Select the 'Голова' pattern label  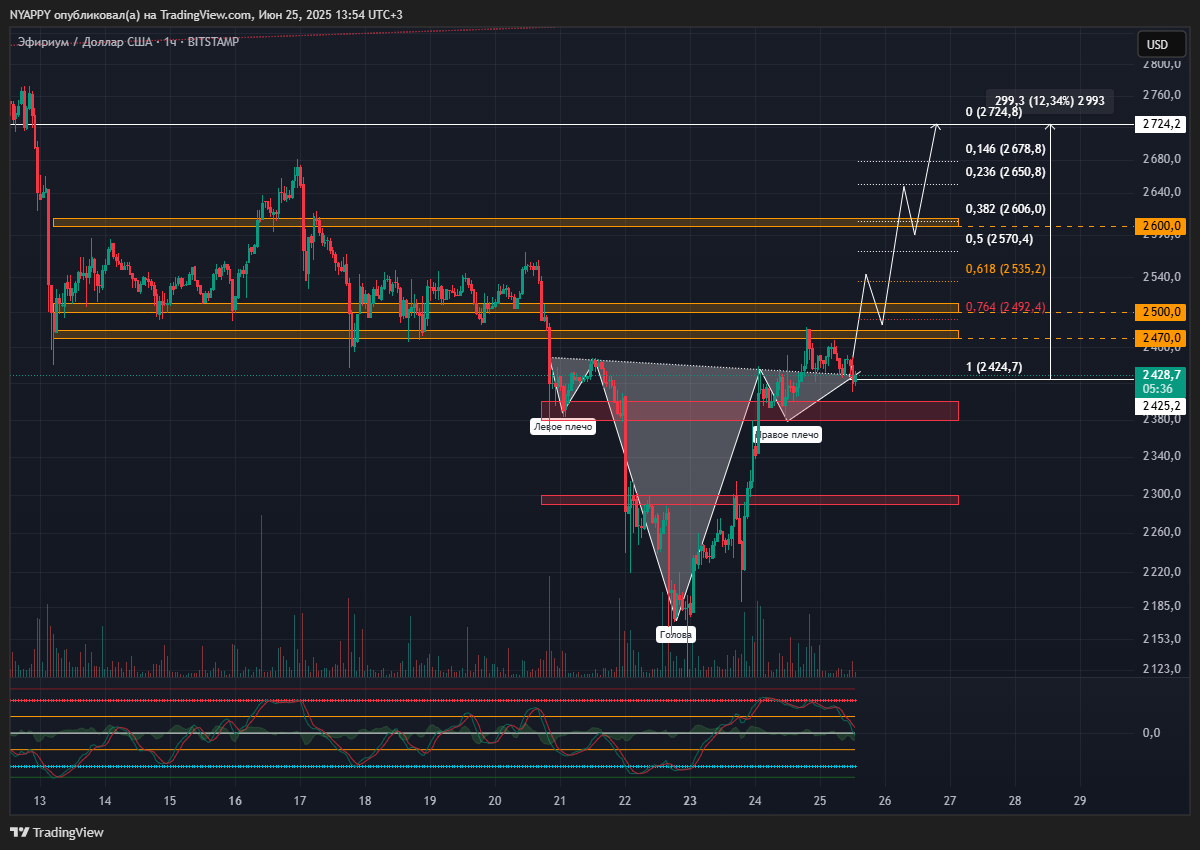pyautogui.click(x=675, y=634)
